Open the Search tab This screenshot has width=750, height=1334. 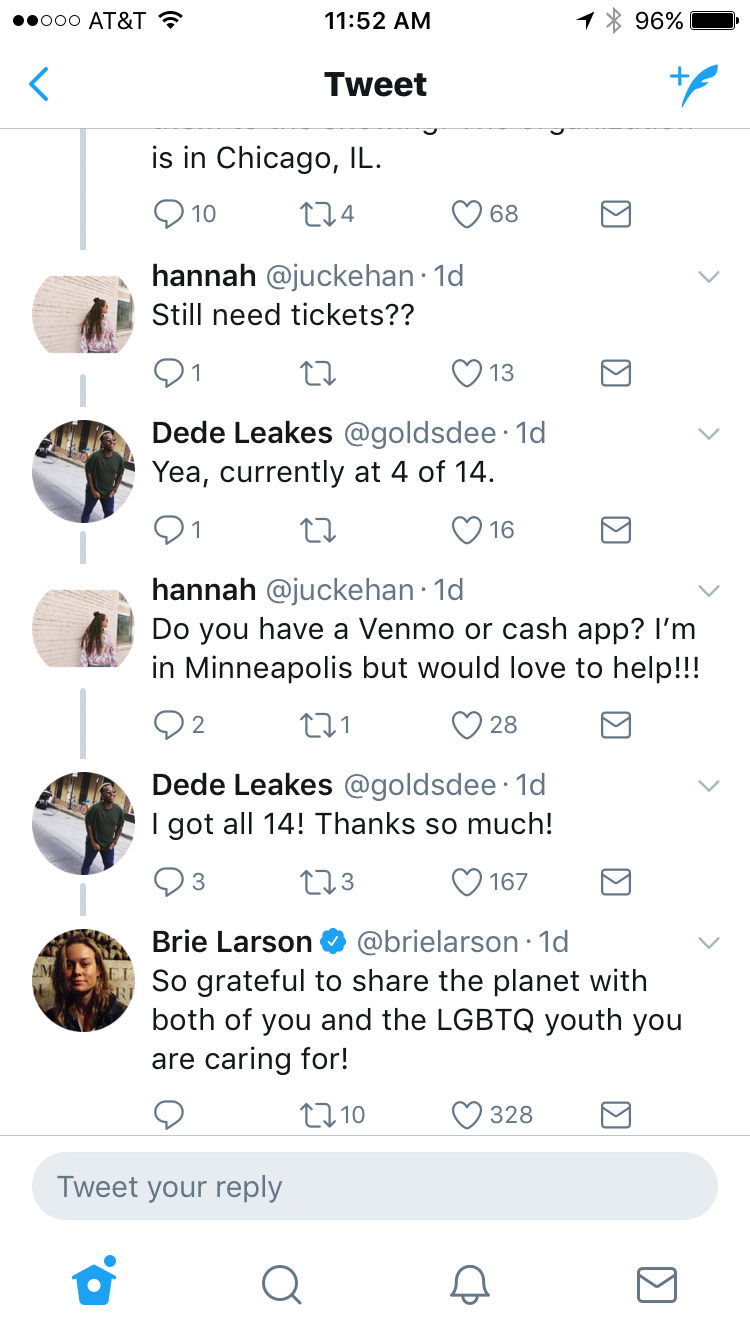pos(281,1284)
